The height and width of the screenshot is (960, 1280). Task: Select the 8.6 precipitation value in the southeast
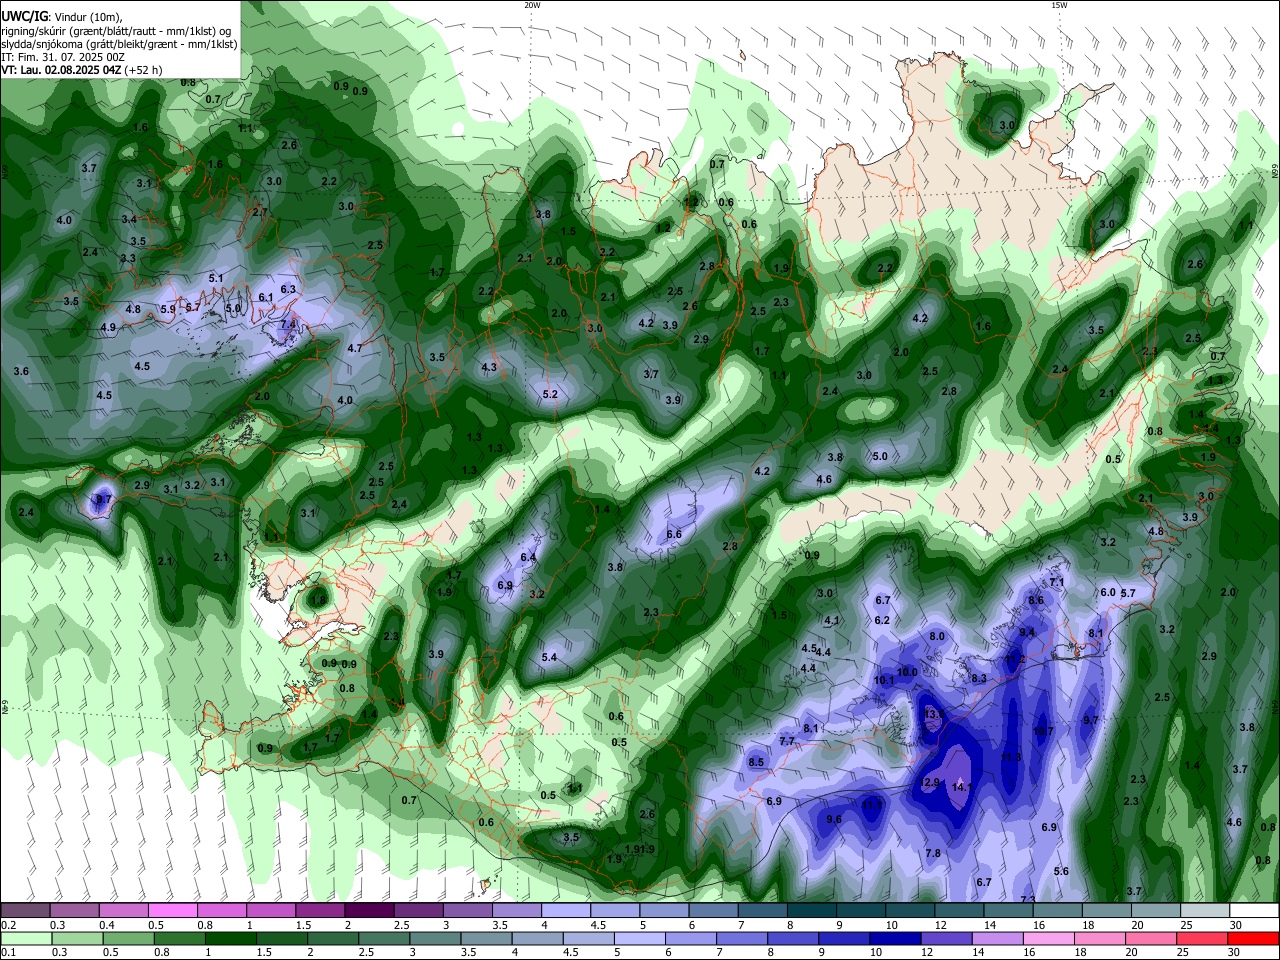1036,601
